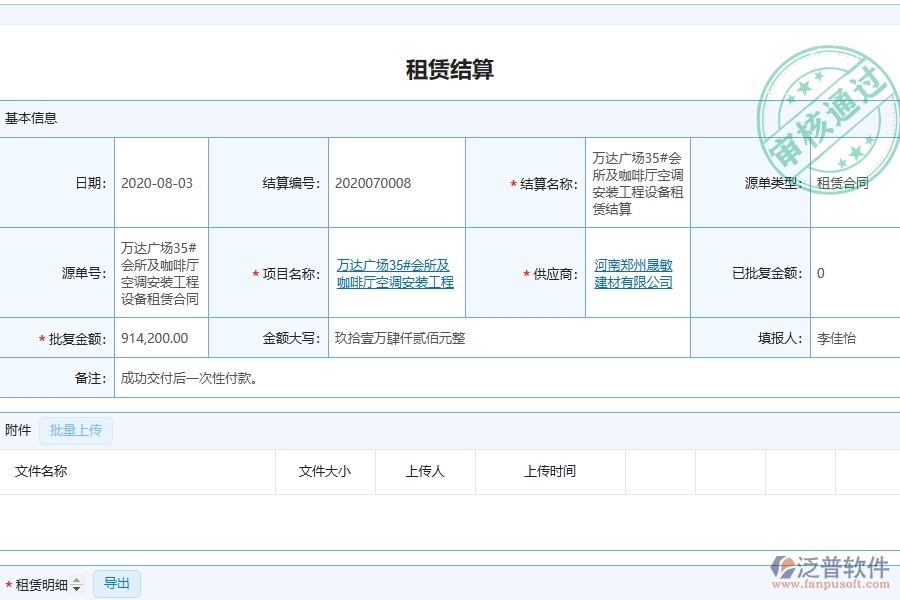The image size is (900, 600).
Task: Click the 基本信息 section header
Action: pyautogui.click(x=30, y=117)
